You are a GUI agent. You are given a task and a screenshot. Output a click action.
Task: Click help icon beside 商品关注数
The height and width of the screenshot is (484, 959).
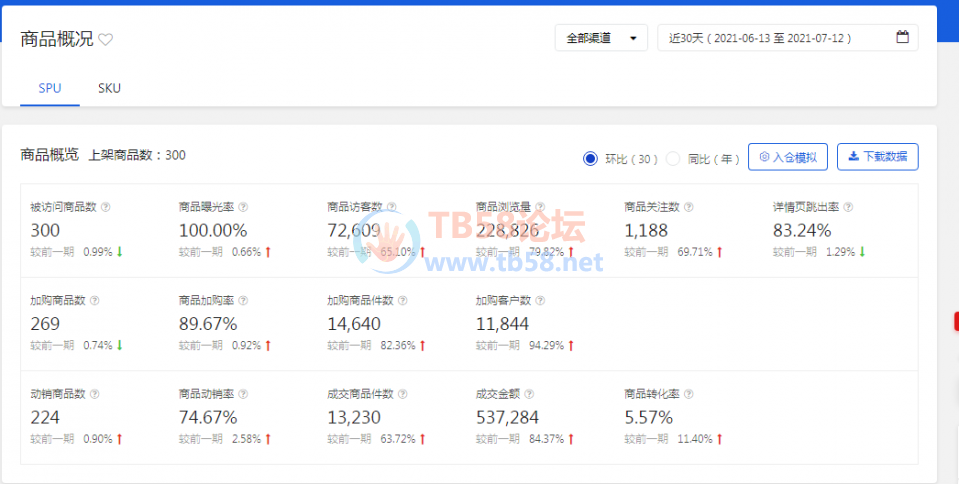tap(689, 207)
